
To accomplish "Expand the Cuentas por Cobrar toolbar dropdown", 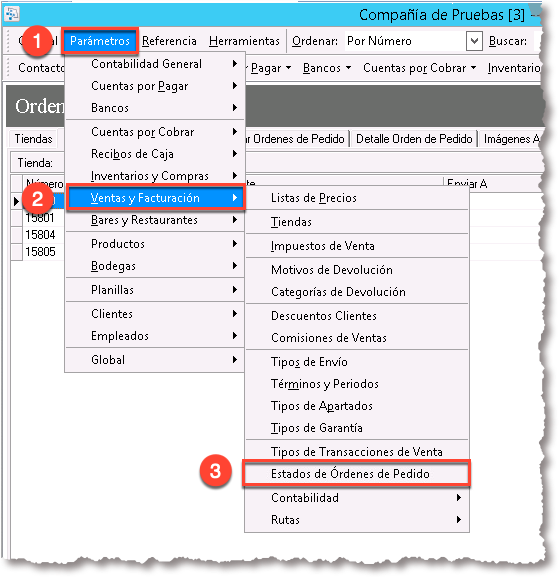I will coord(420,68).
